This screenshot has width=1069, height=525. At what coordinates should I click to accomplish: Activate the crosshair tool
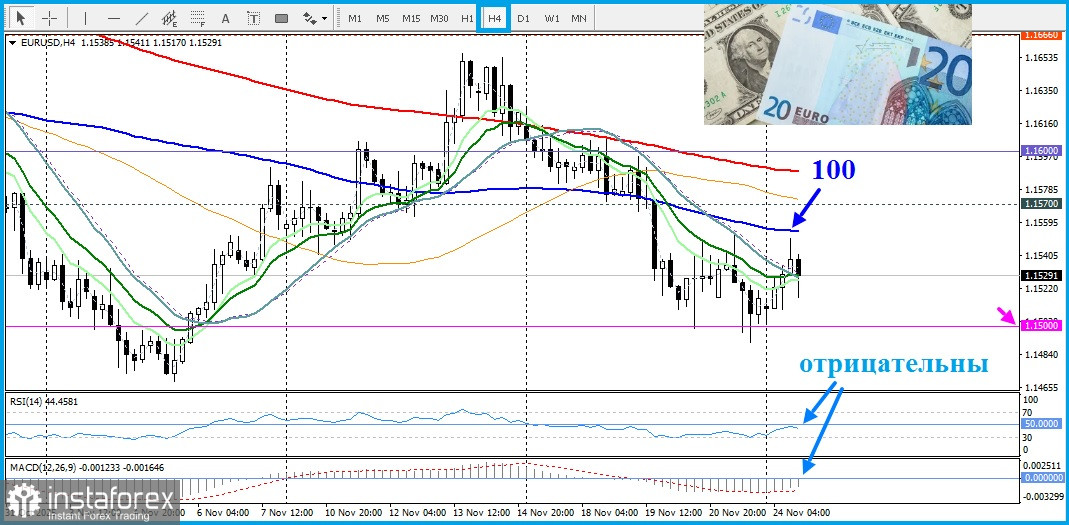pyautogui.click(x=50, y=18)
